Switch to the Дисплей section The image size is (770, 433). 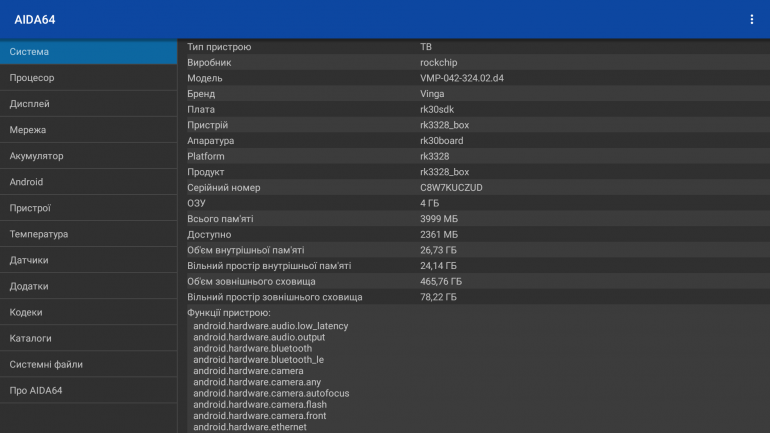(88, 104)
